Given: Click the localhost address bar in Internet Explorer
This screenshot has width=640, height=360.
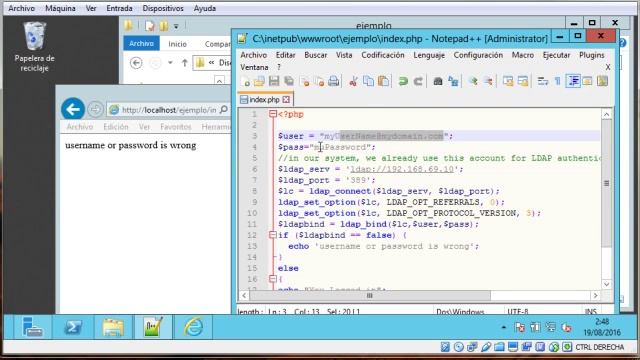Looking at the screenshot, I should pyautogui.click(x=169, y=110).
